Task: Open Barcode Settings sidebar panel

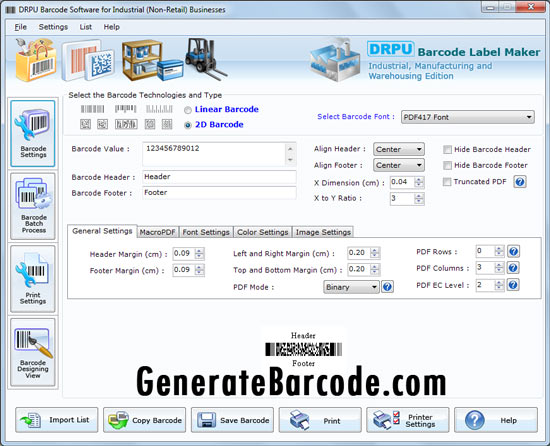Action: coord(33,133)
